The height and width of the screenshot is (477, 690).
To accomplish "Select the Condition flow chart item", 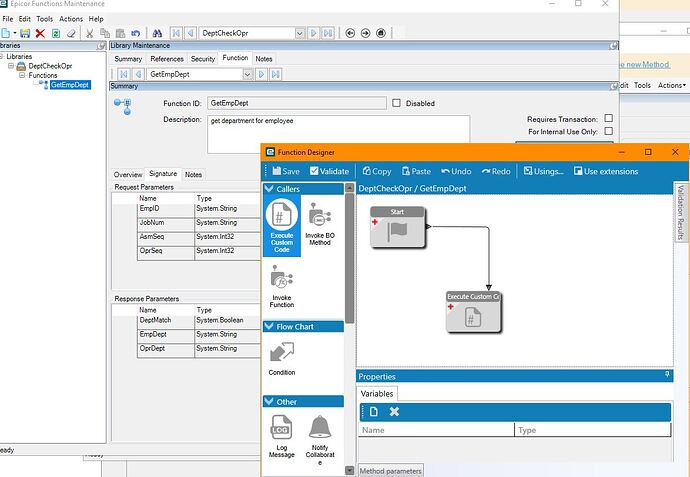I will 282,358.
